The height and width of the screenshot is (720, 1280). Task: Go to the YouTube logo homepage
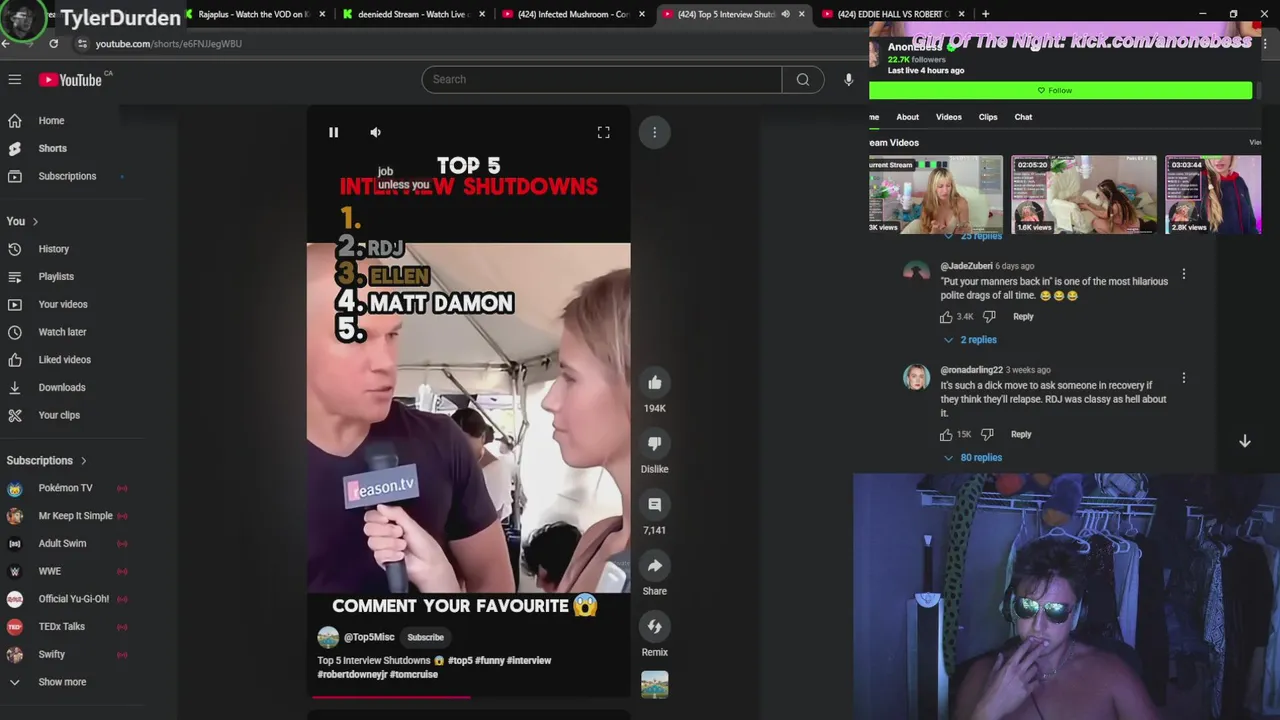[x=71, y=79]
